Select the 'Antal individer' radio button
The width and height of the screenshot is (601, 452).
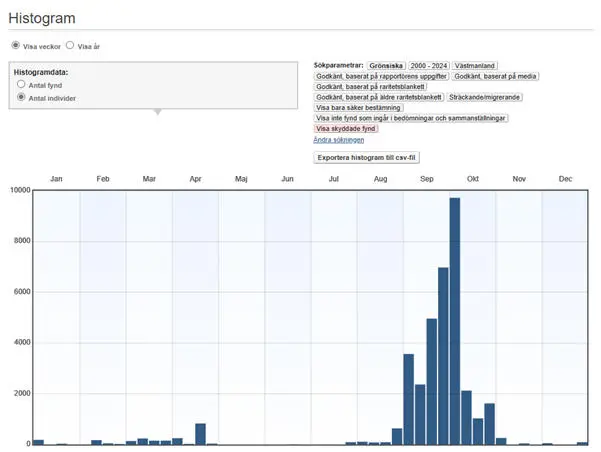coord(21,97)
